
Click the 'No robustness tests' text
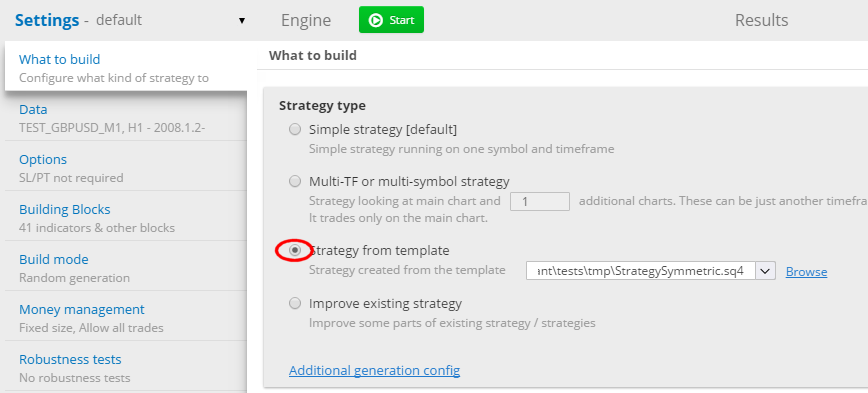(75, 378)
